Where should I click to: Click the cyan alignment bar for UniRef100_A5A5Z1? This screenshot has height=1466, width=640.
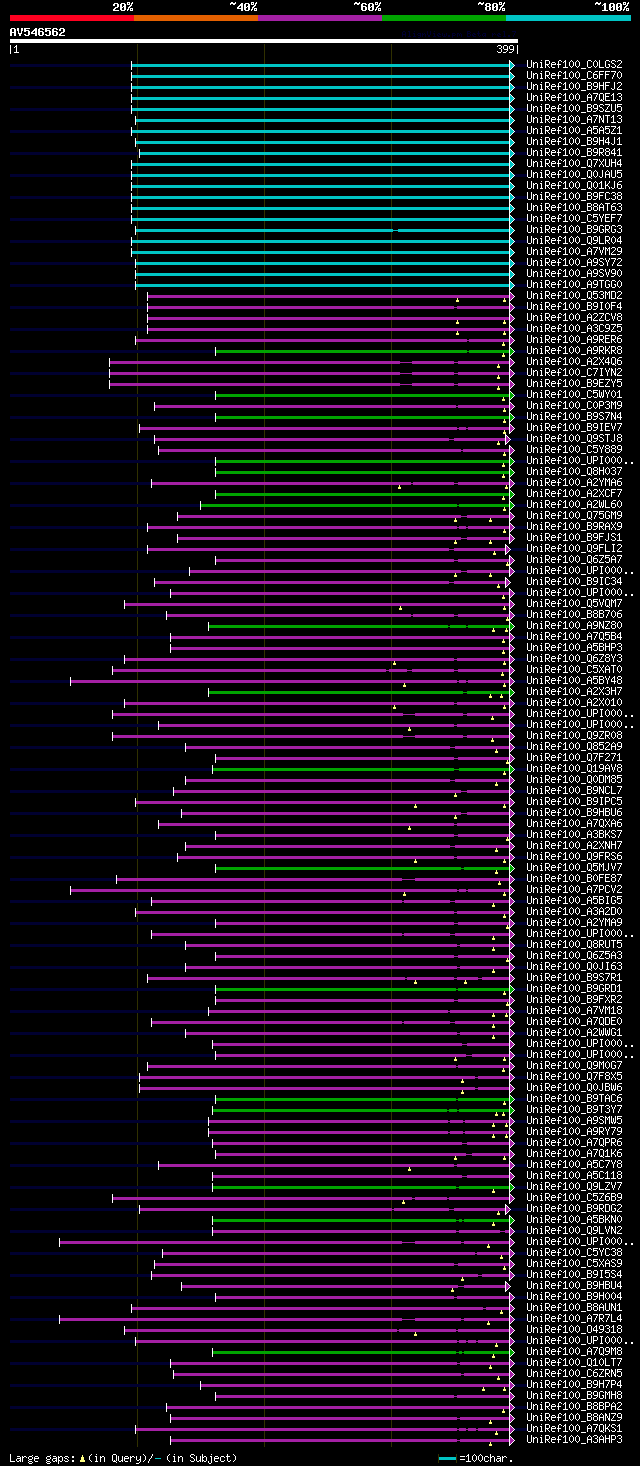click(322, 131)
